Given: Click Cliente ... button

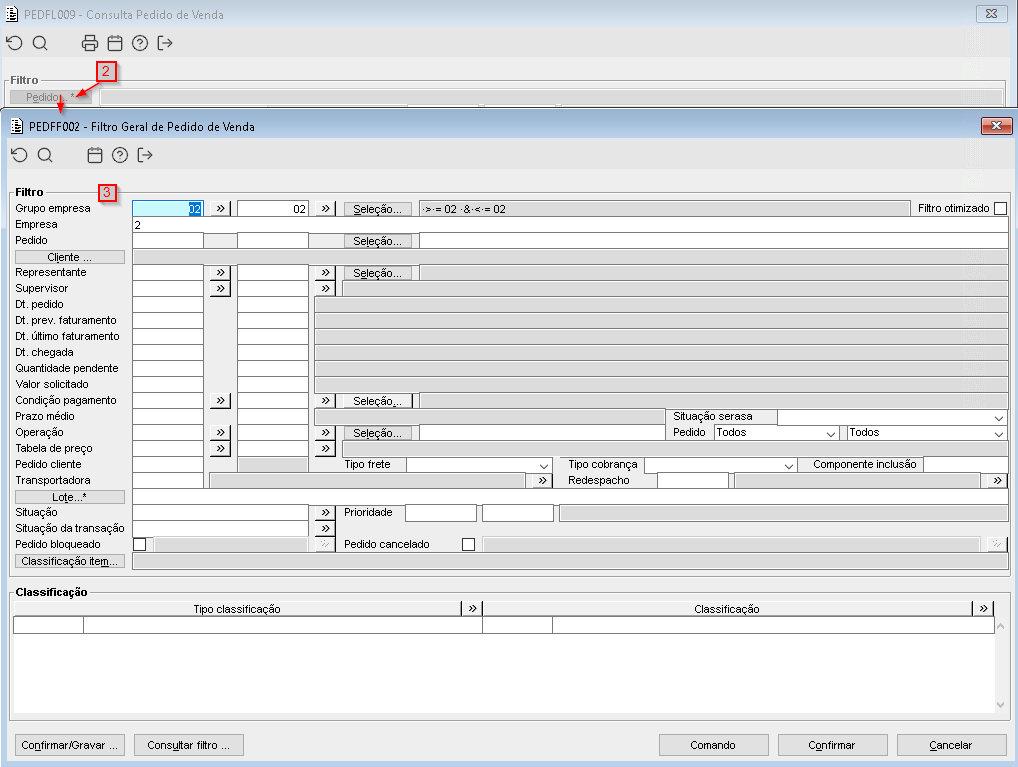Looking at the screenshot, I should click(69, 257).
